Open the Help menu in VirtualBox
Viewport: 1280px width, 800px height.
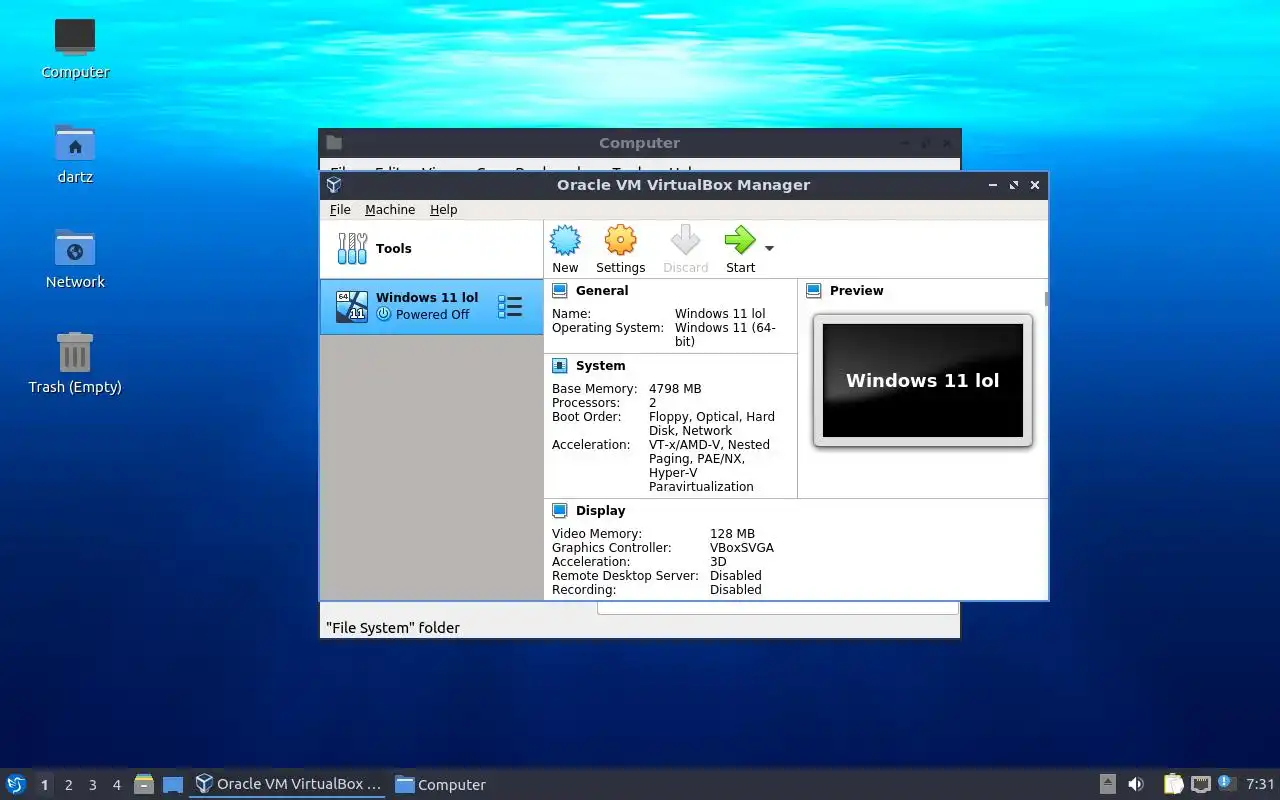(x=443, y=210)
